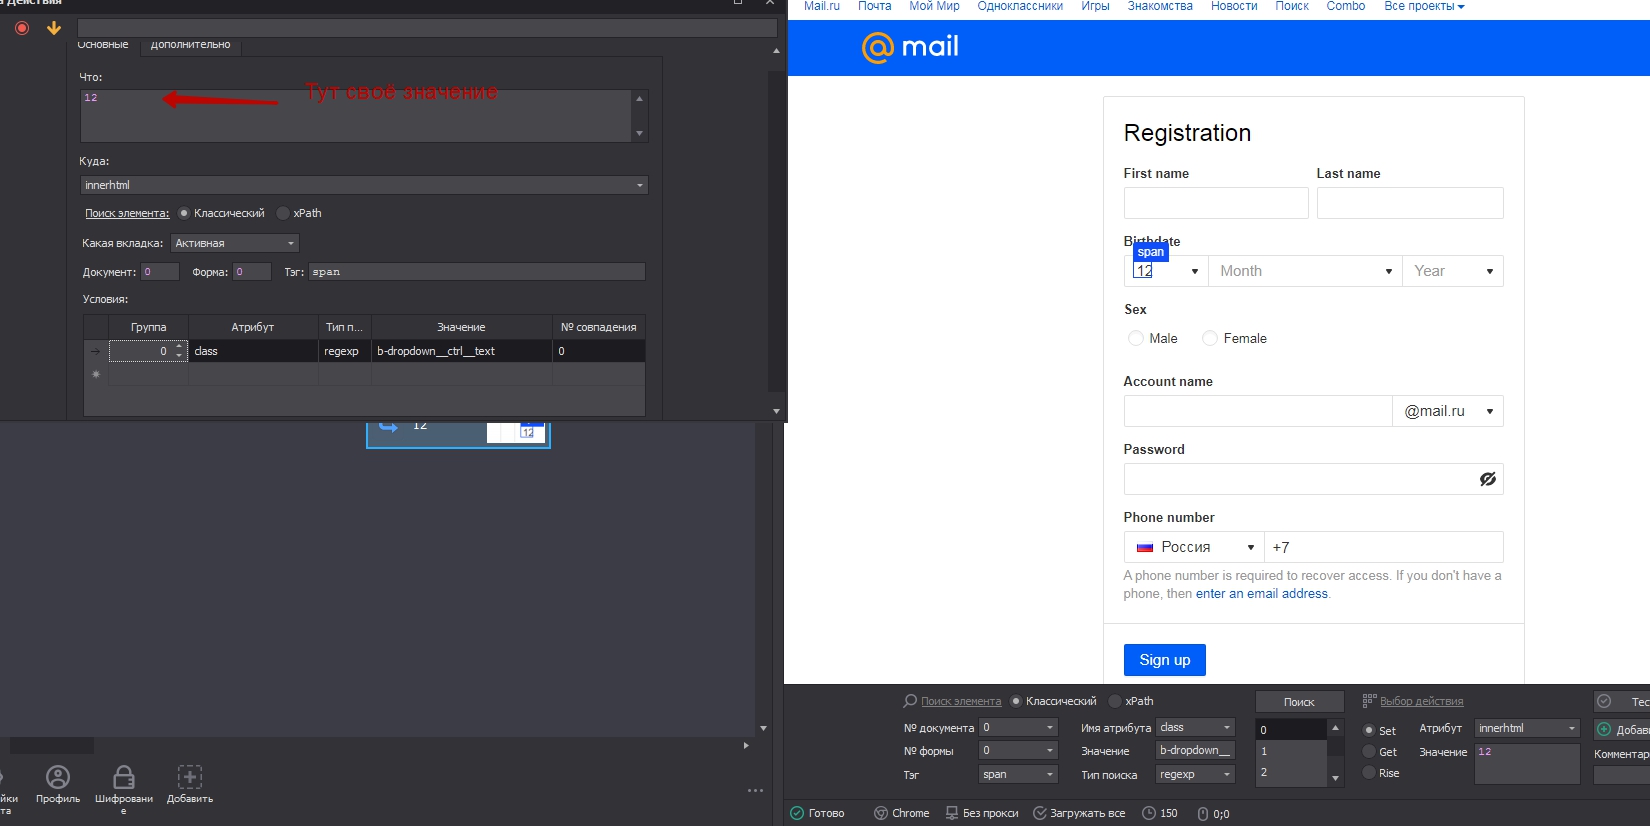Click the Sign up button

coord(1165,660)
